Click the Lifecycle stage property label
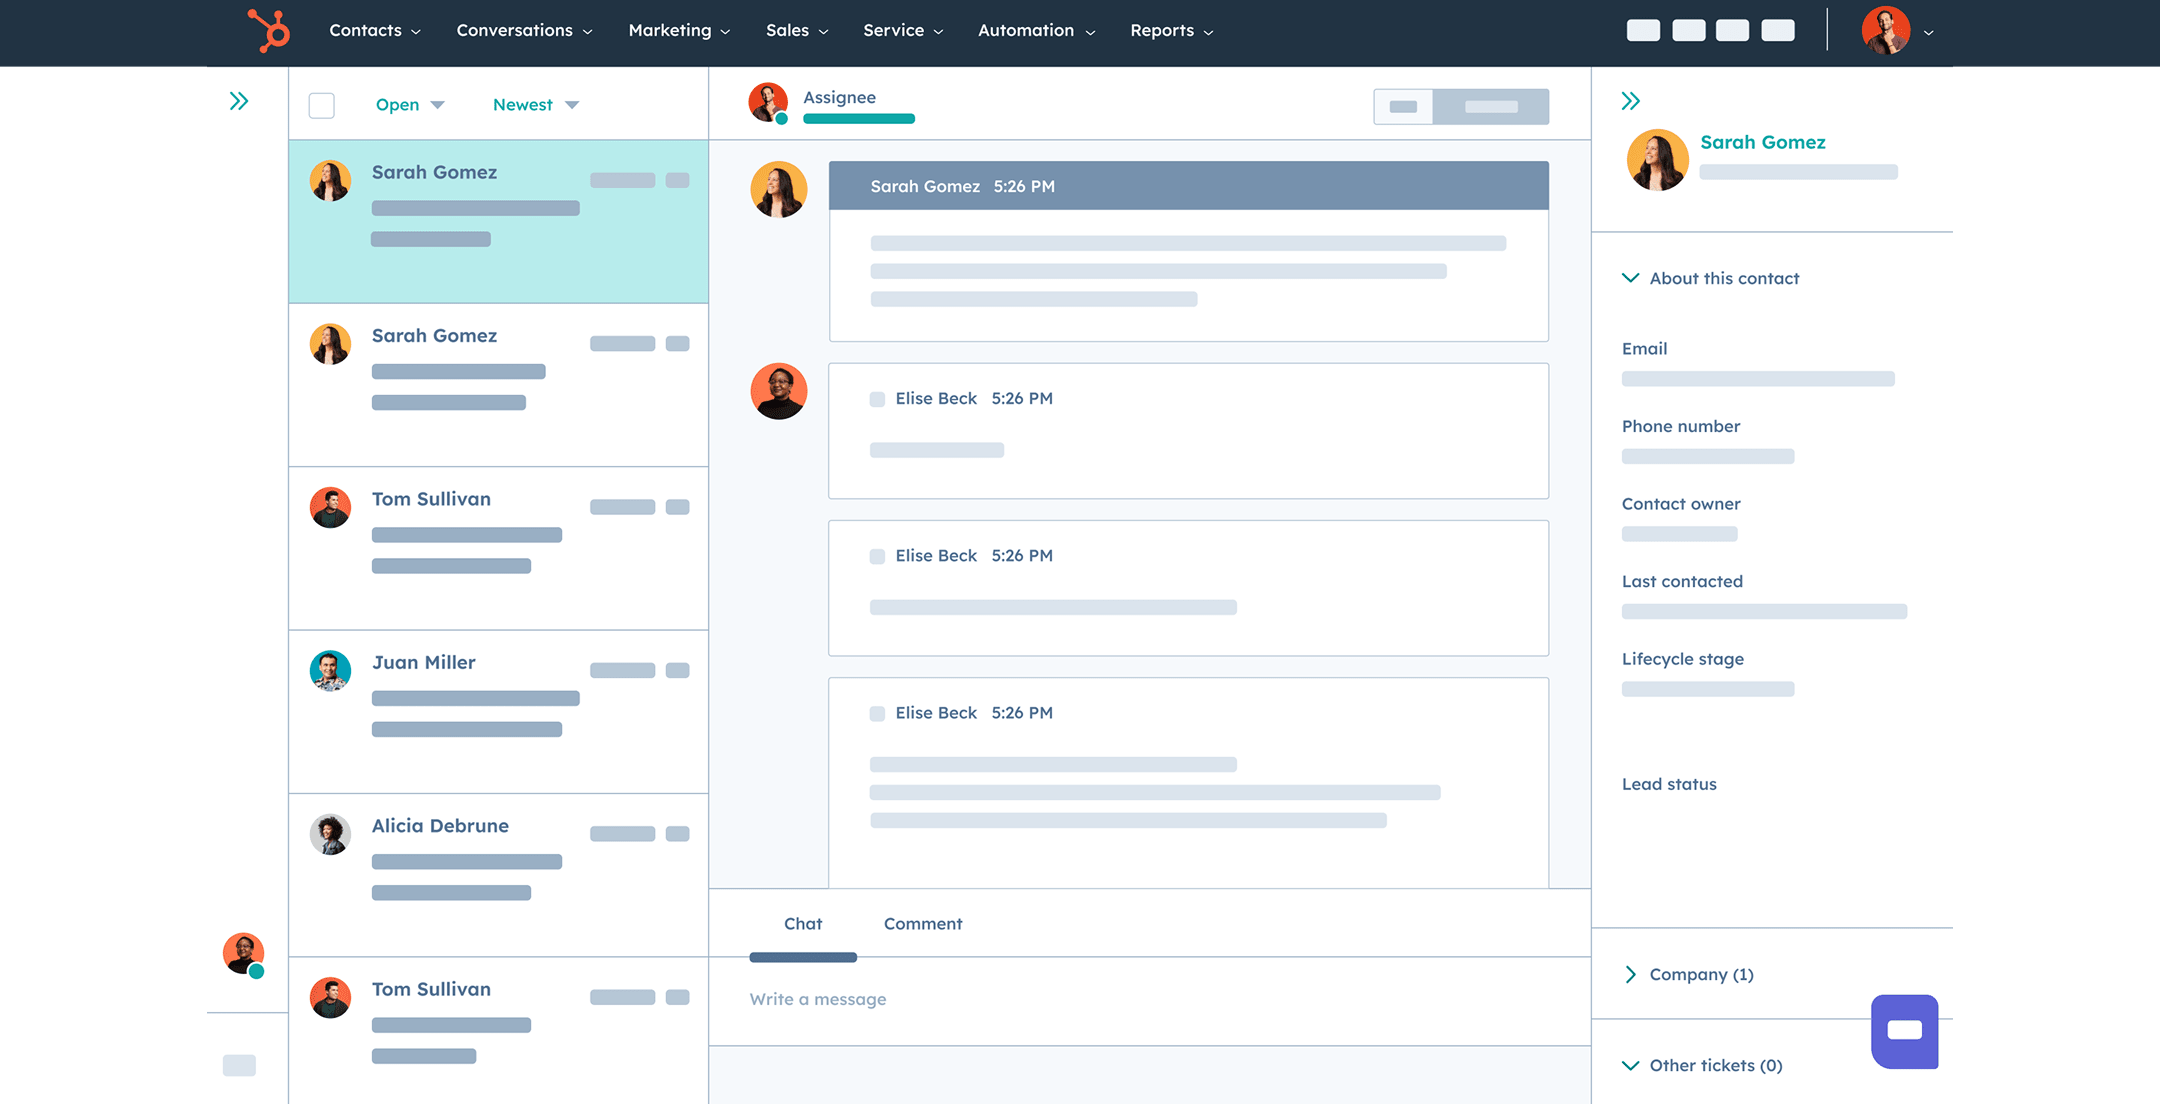 1682,659
